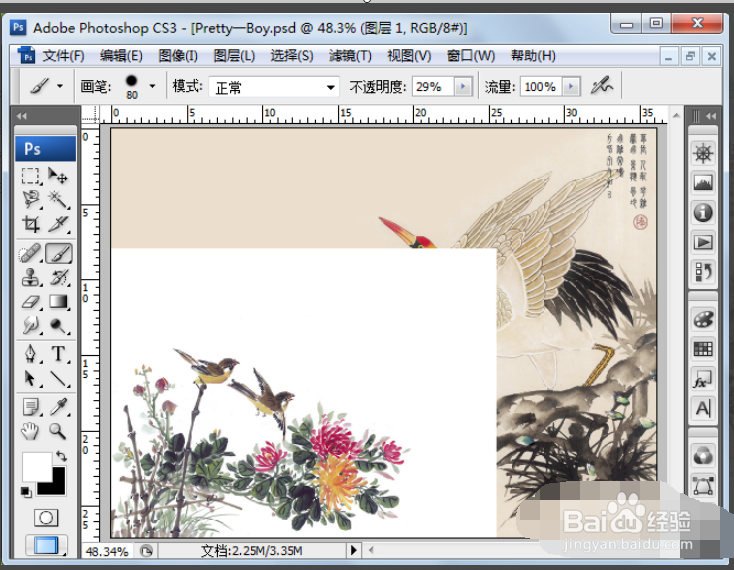Open the 帮助(H) menu

pyautogui.click(x=533, y=56)
